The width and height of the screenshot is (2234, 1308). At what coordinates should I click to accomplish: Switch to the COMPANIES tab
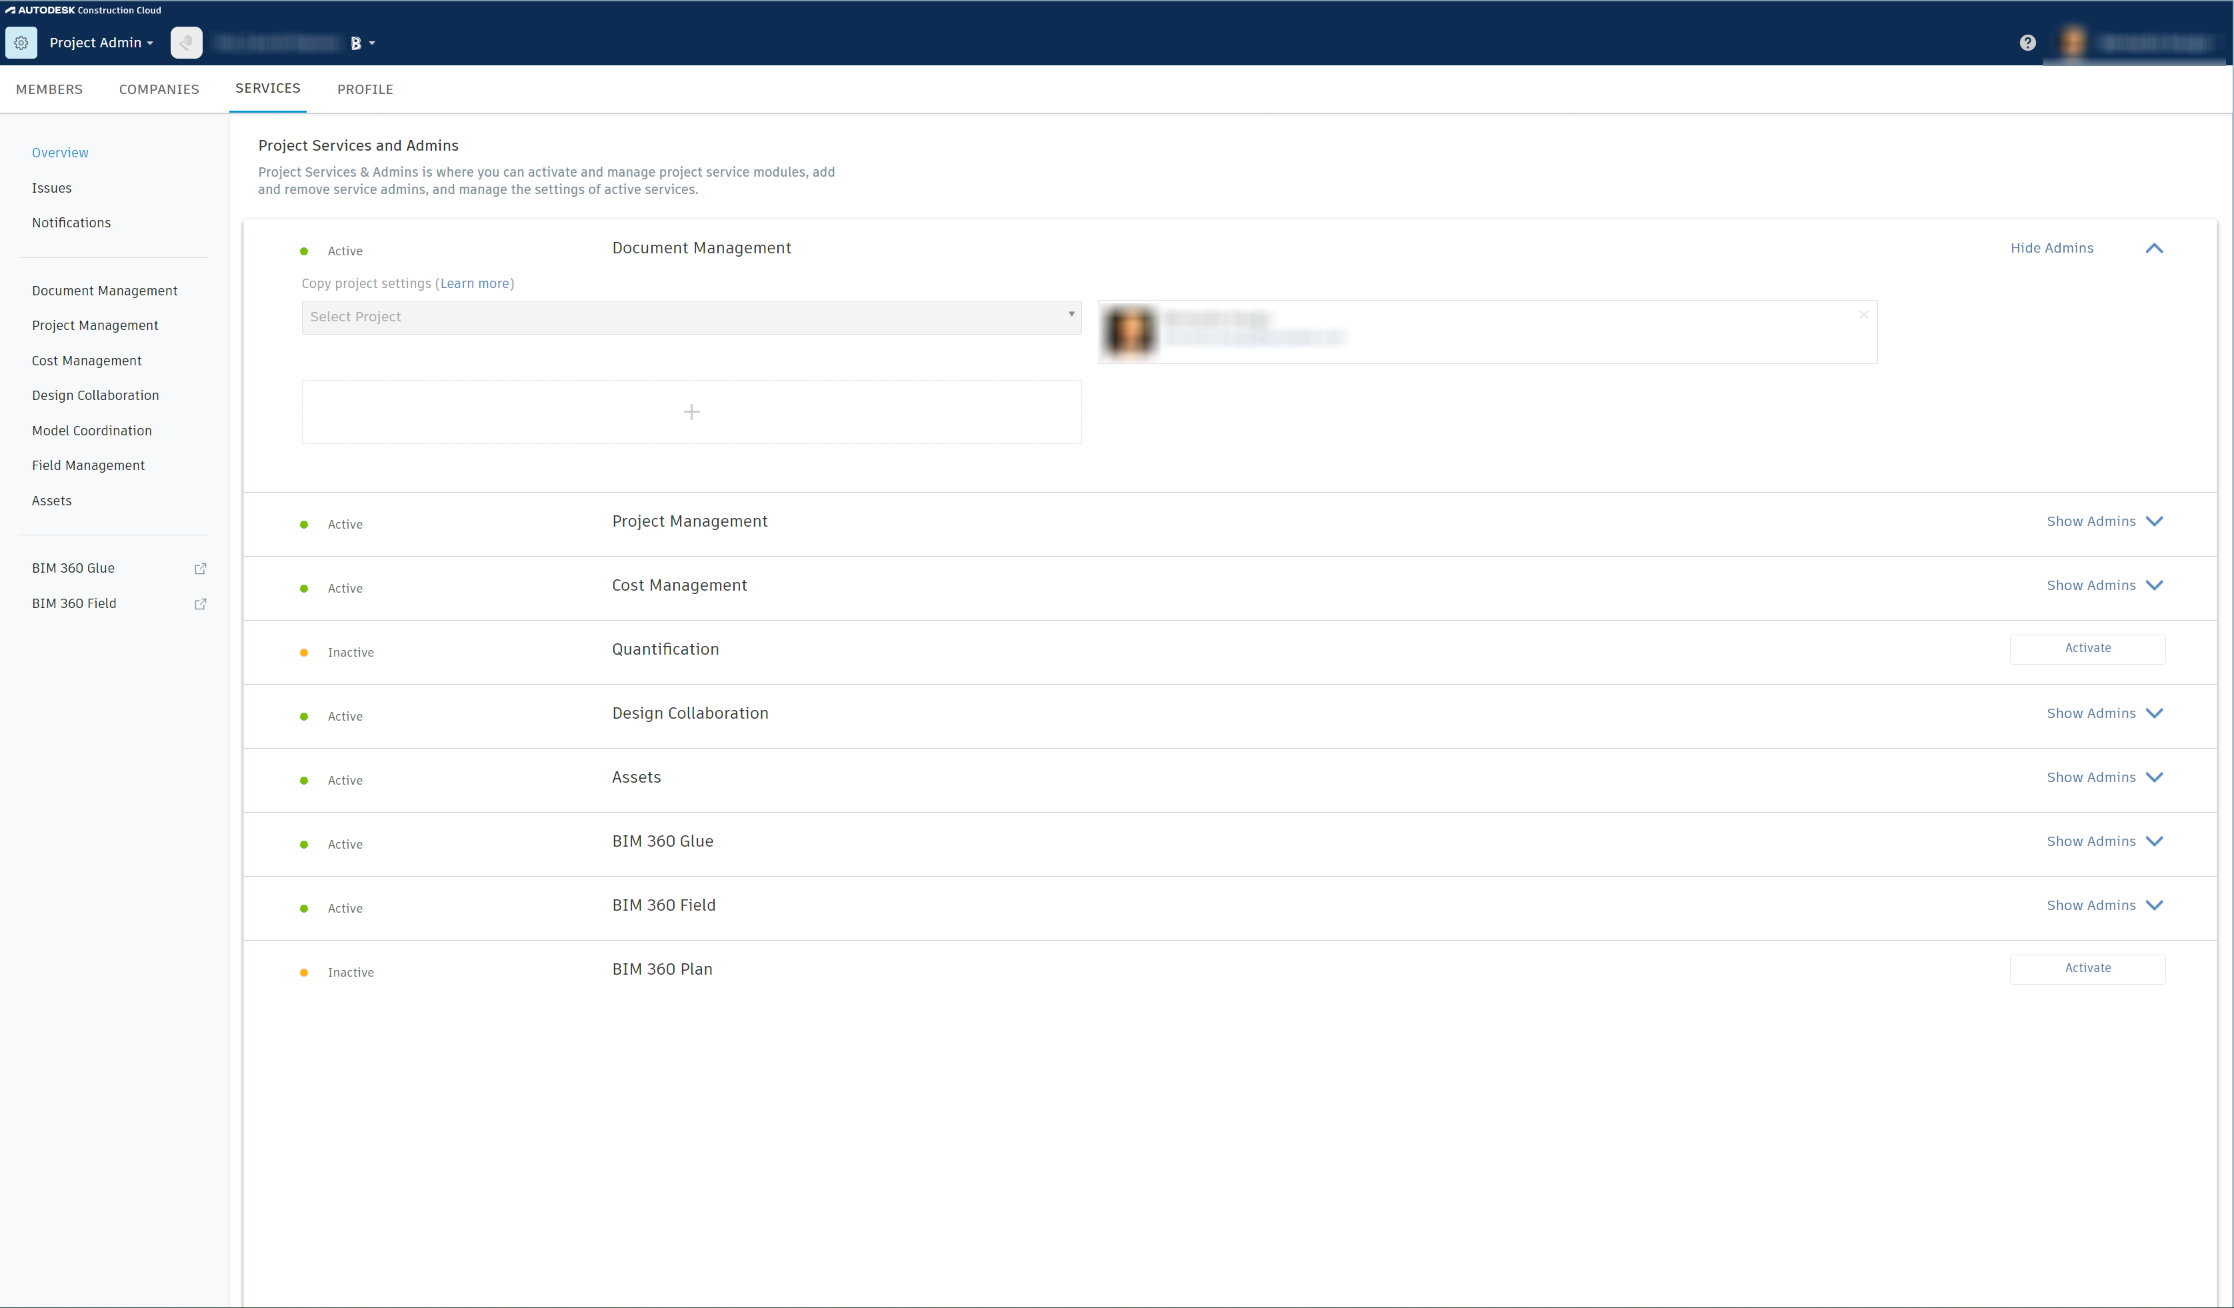(159, 89)
